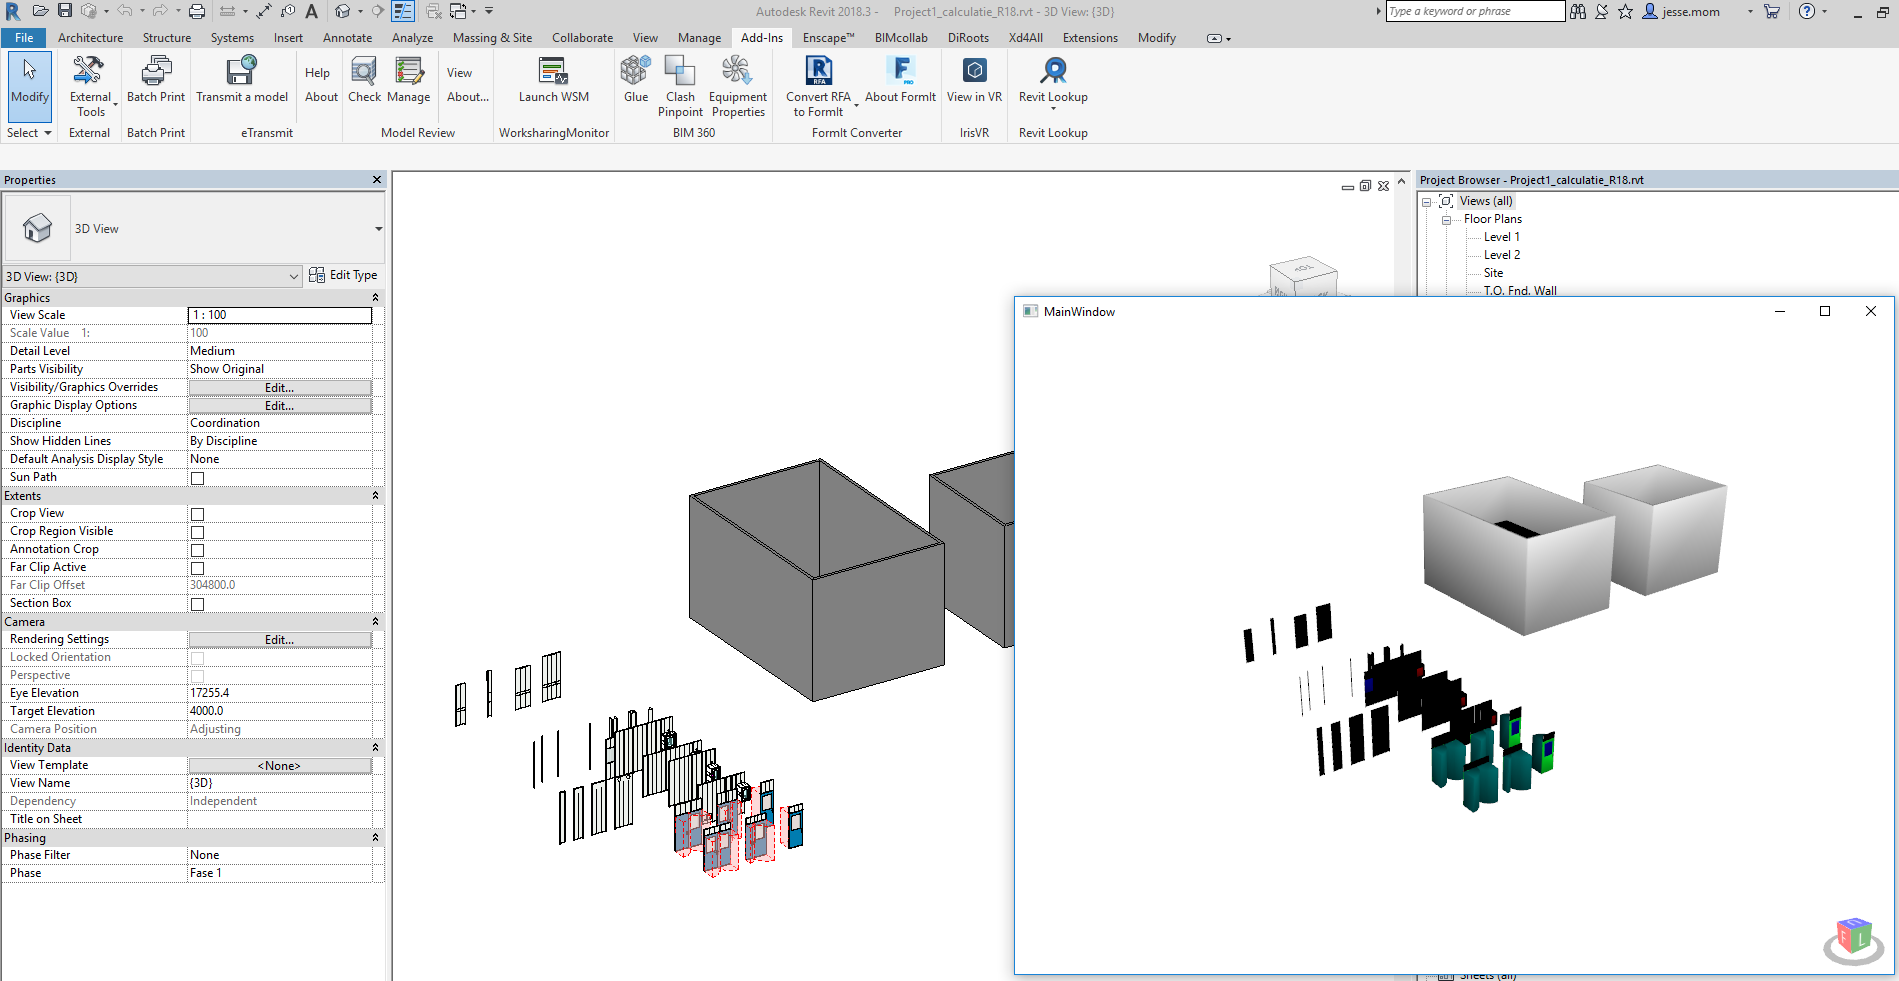This screenshot has height=981, width=1899.
Task: Toggle the Crop View checkbox
Action: pos(197,513)
